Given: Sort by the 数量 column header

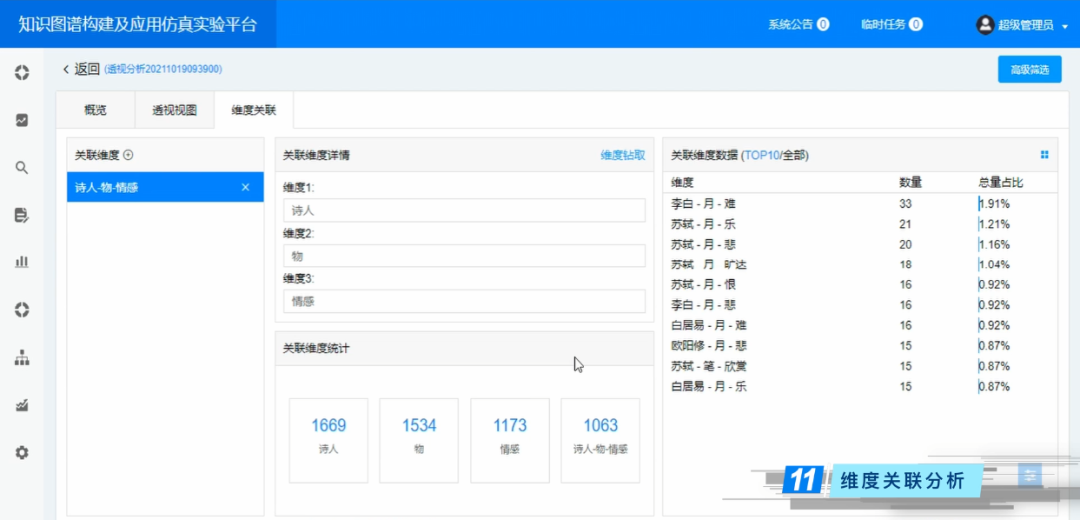Looking at the screenshot, I should [911, 183].
